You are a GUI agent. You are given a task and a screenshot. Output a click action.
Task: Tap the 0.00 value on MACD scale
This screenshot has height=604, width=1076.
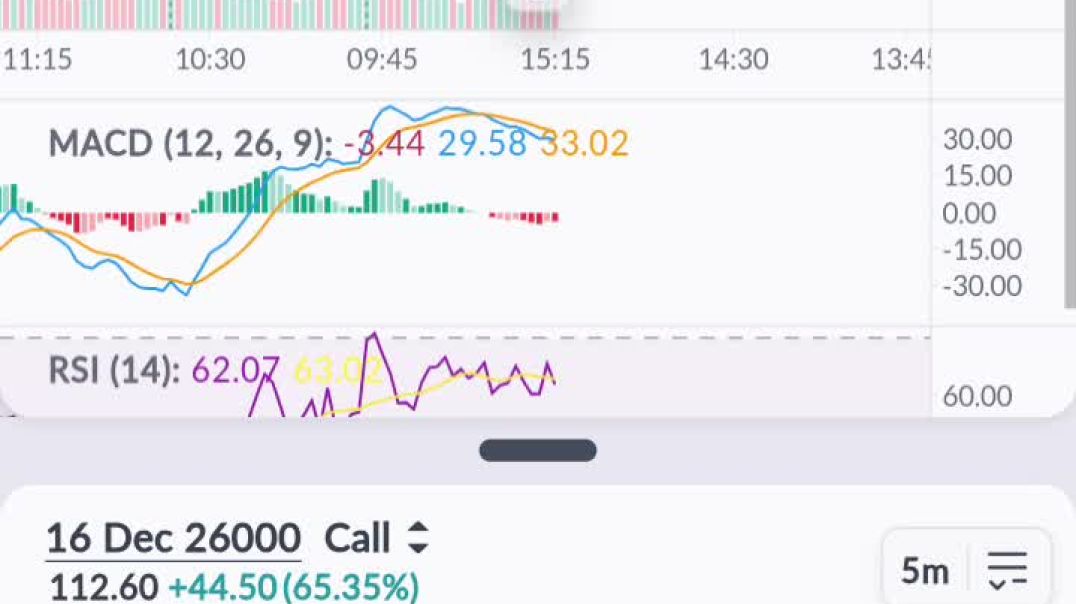pos(972,212)
